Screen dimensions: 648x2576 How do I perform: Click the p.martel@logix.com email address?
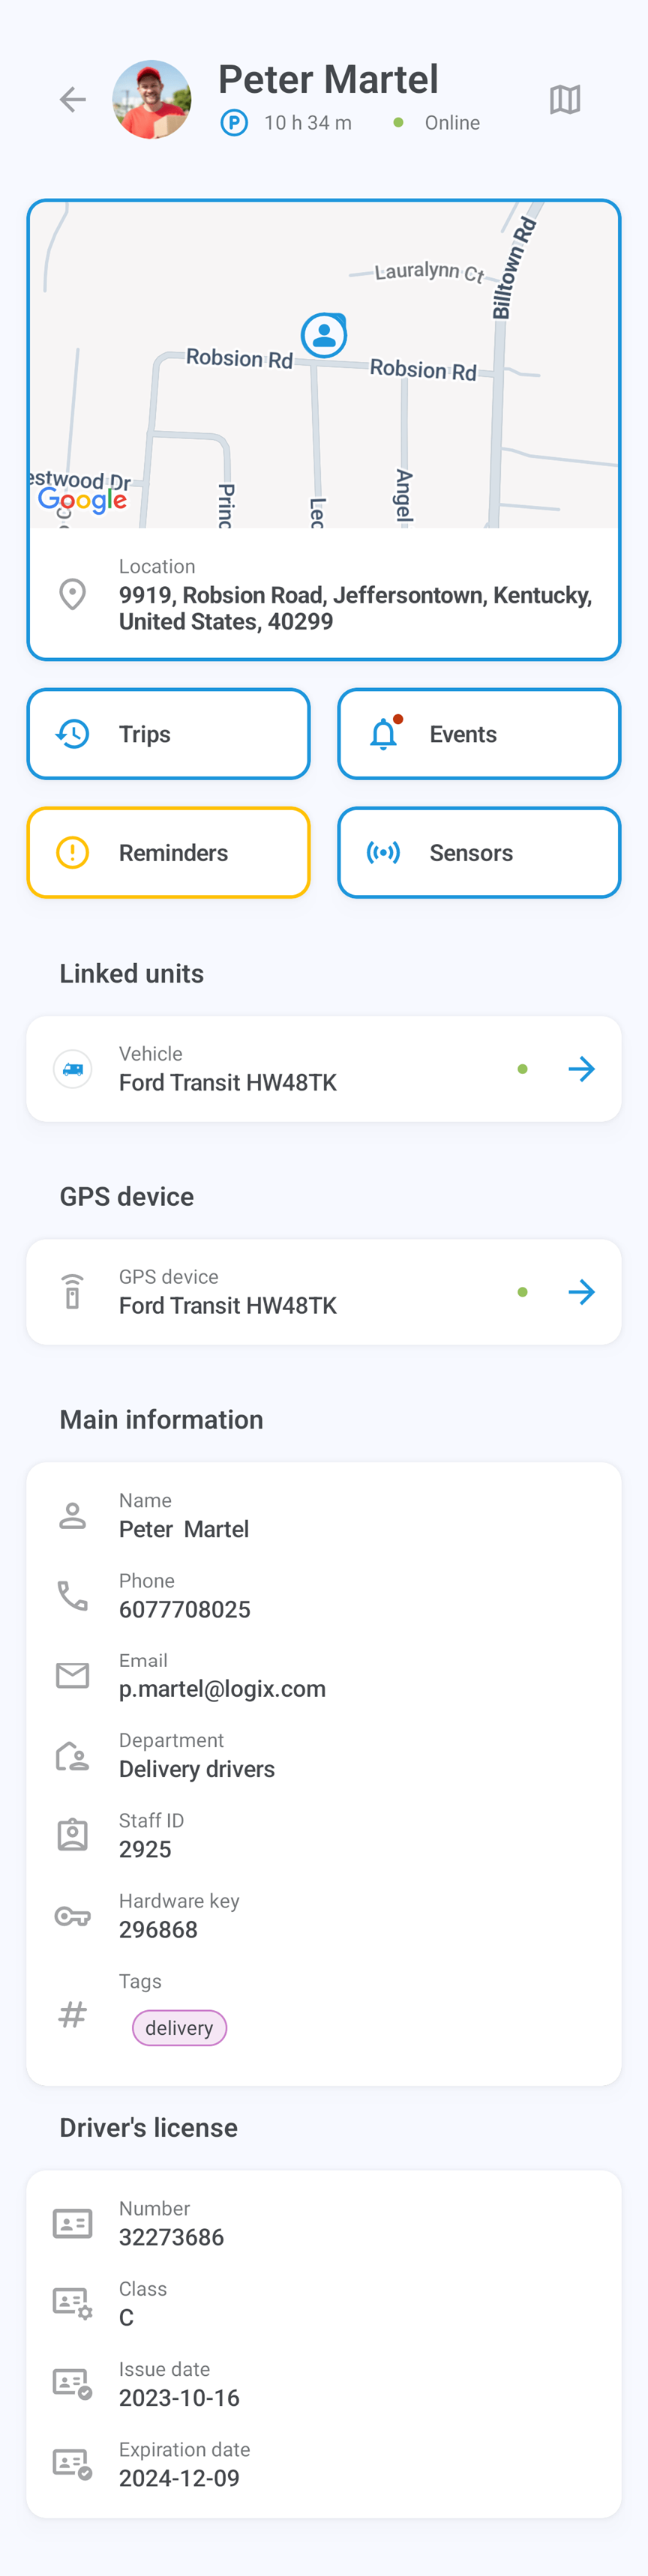(222, 1689)
